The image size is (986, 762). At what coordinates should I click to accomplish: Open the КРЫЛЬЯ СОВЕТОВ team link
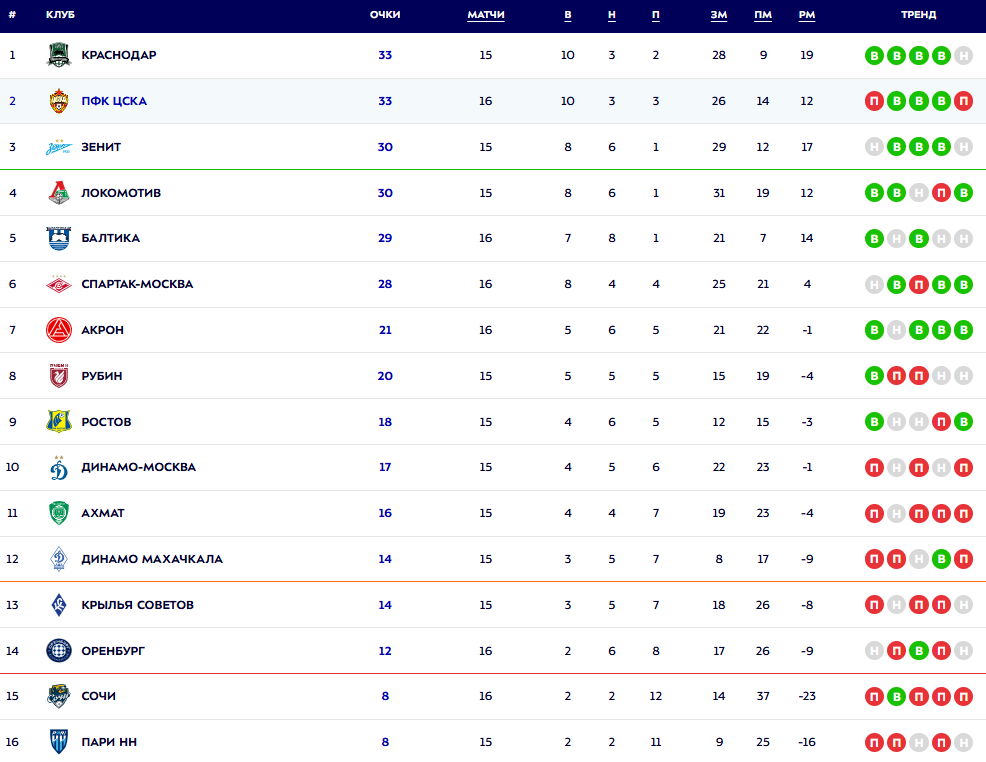[x=137, y=605]
